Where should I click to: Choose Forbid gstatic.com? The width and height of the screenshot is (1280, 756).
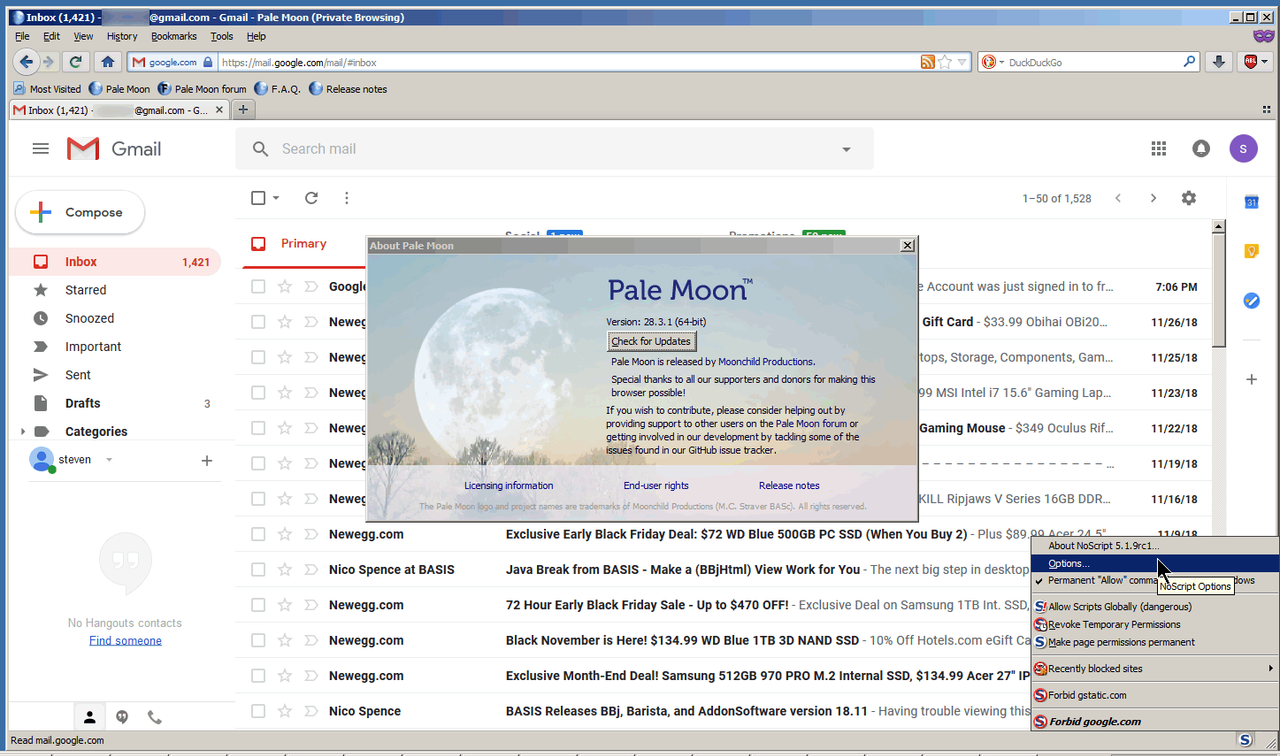[1155, 695]
